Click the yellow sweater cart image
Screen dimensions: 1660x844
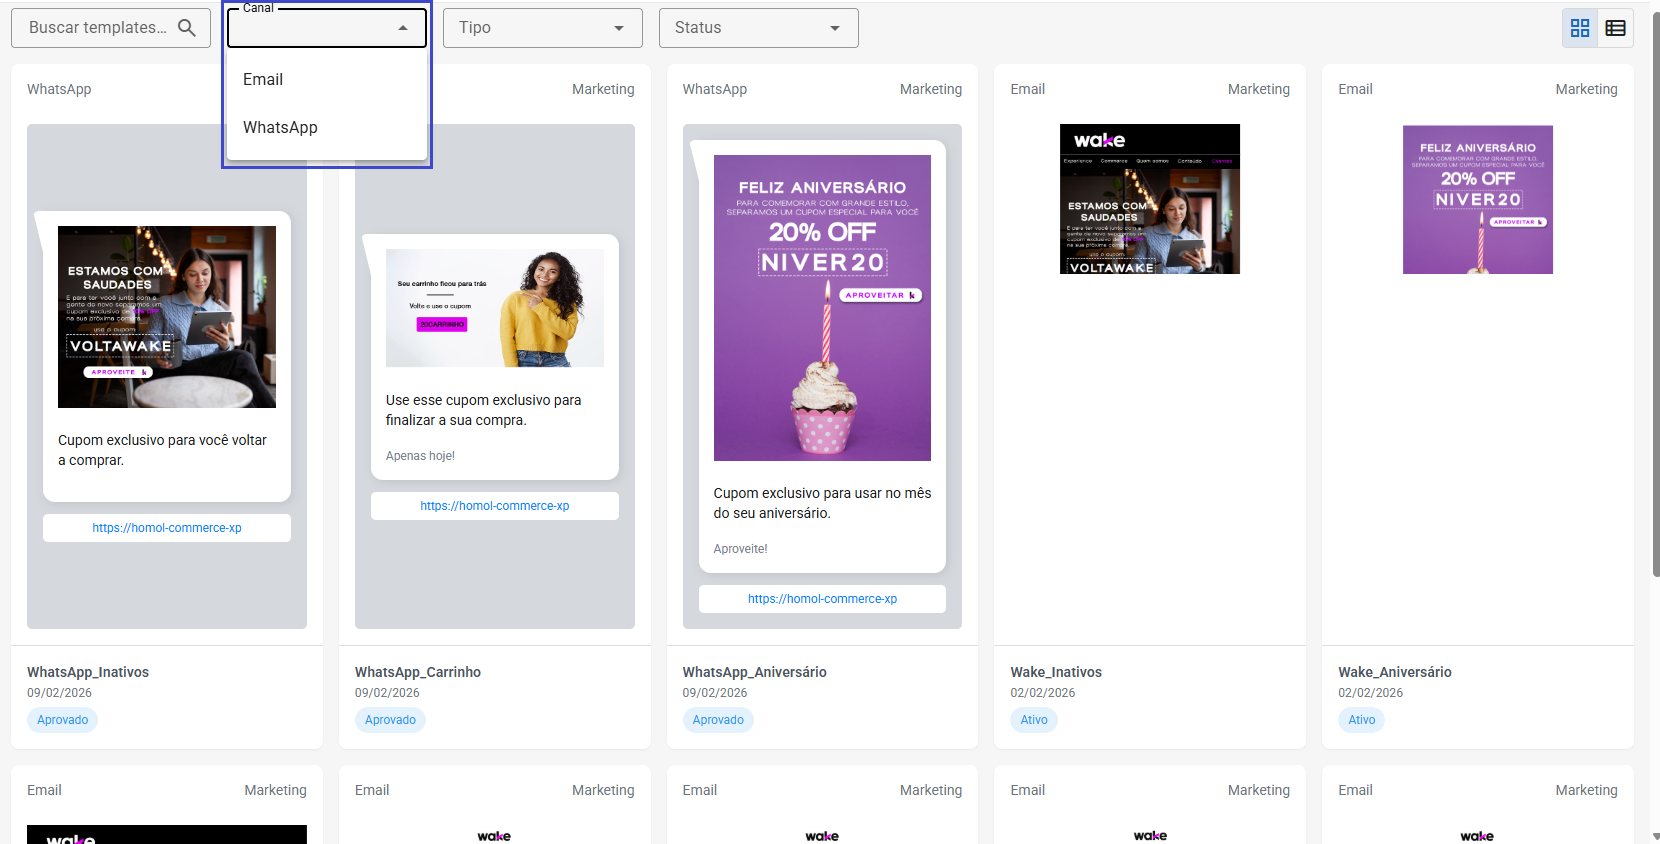coord(494,308)
